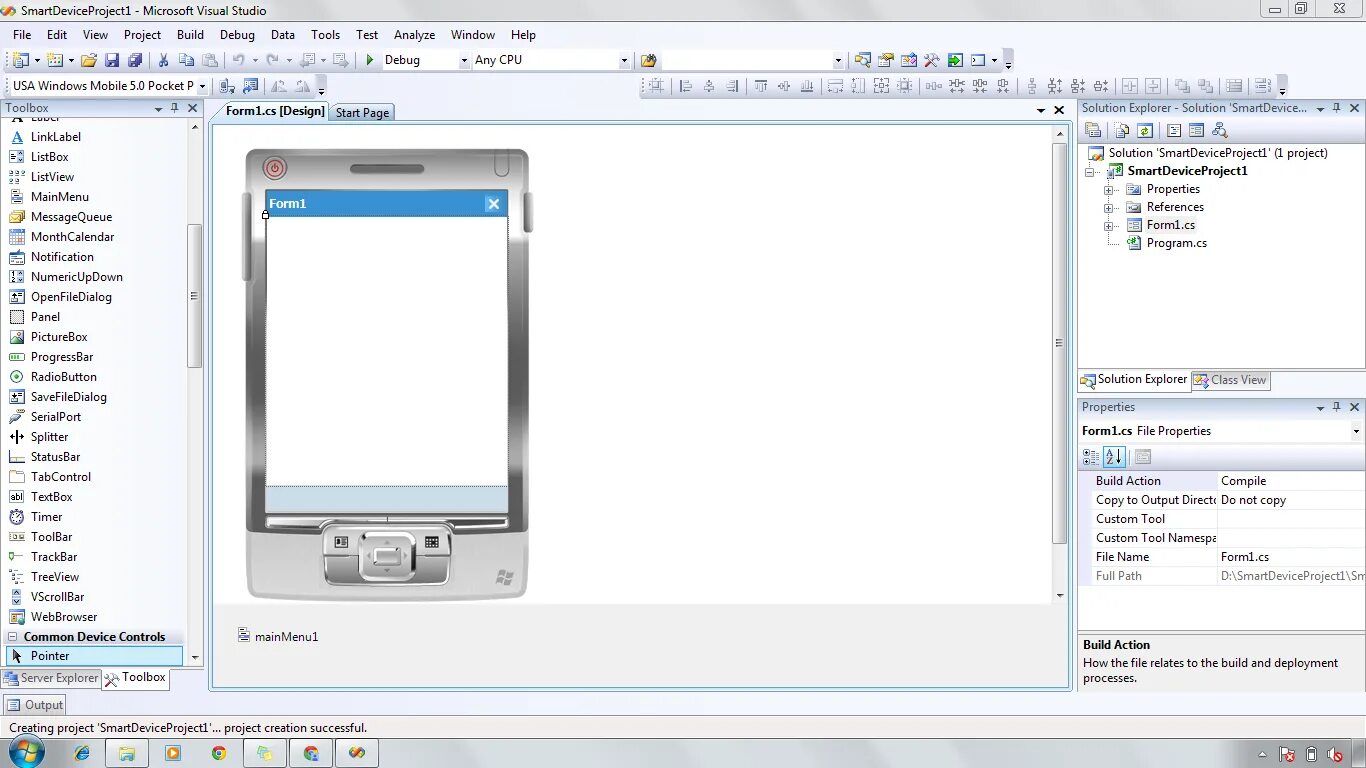
Task: Toggle Alphabetical sort in Properties panel
Action: tap(1114, 457)
